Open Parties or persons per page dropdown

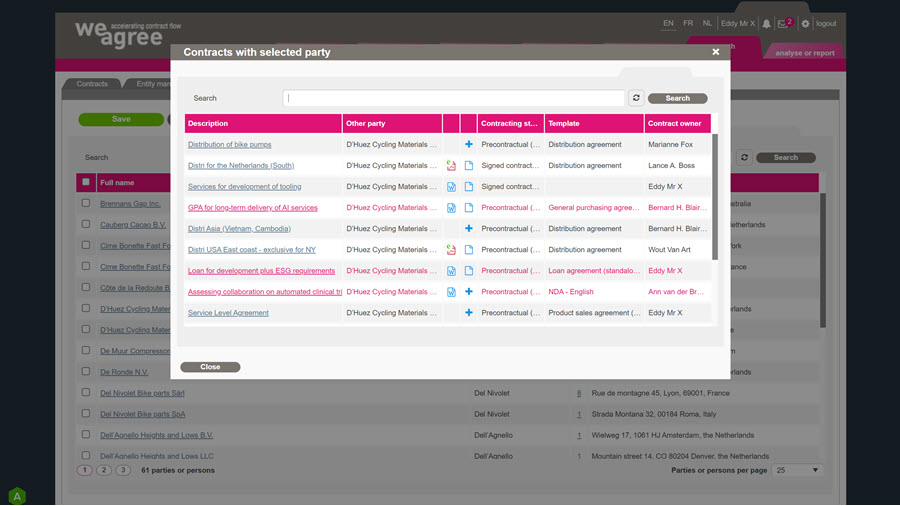point(797,470)
